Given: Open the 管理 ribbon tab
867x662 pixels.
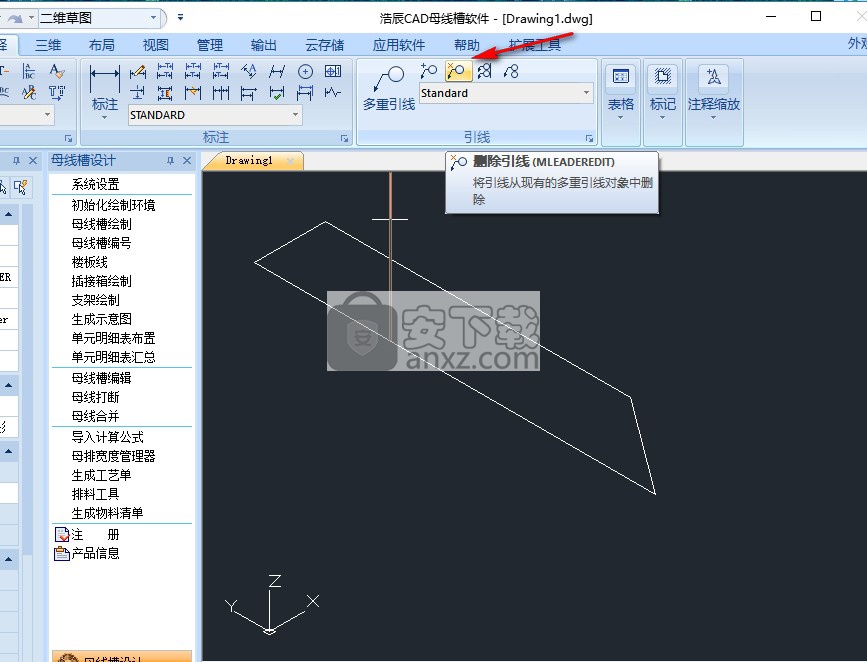Looking at the screenshot, I should pos(210,45).
